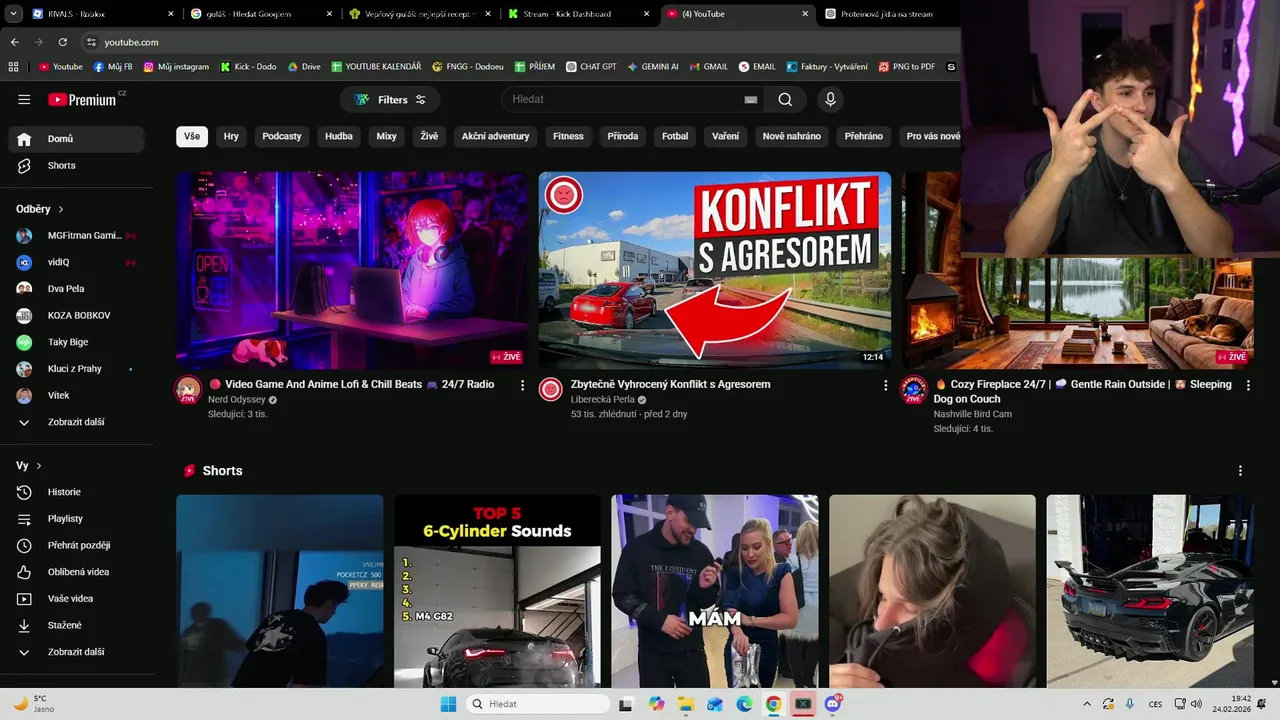
Task: Open Vaše videa
Action: pos(76,599)
